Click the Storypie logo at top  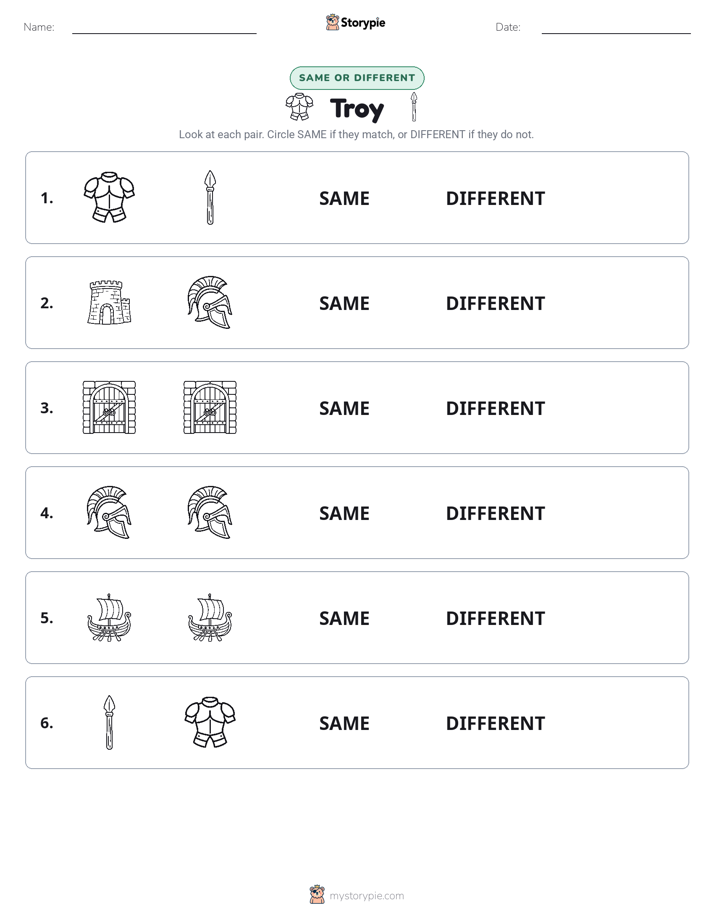(356, 22)
